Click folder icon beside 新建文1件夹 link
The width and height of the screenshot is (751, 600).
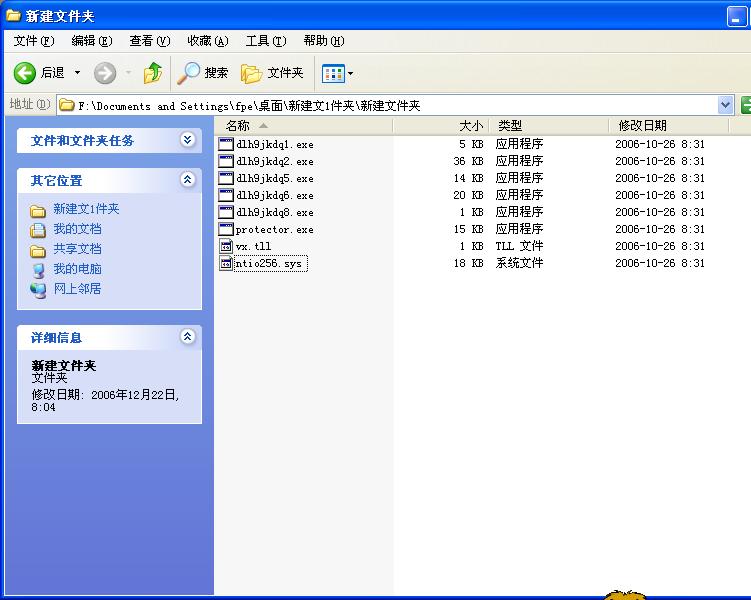(x=38, y=210)
